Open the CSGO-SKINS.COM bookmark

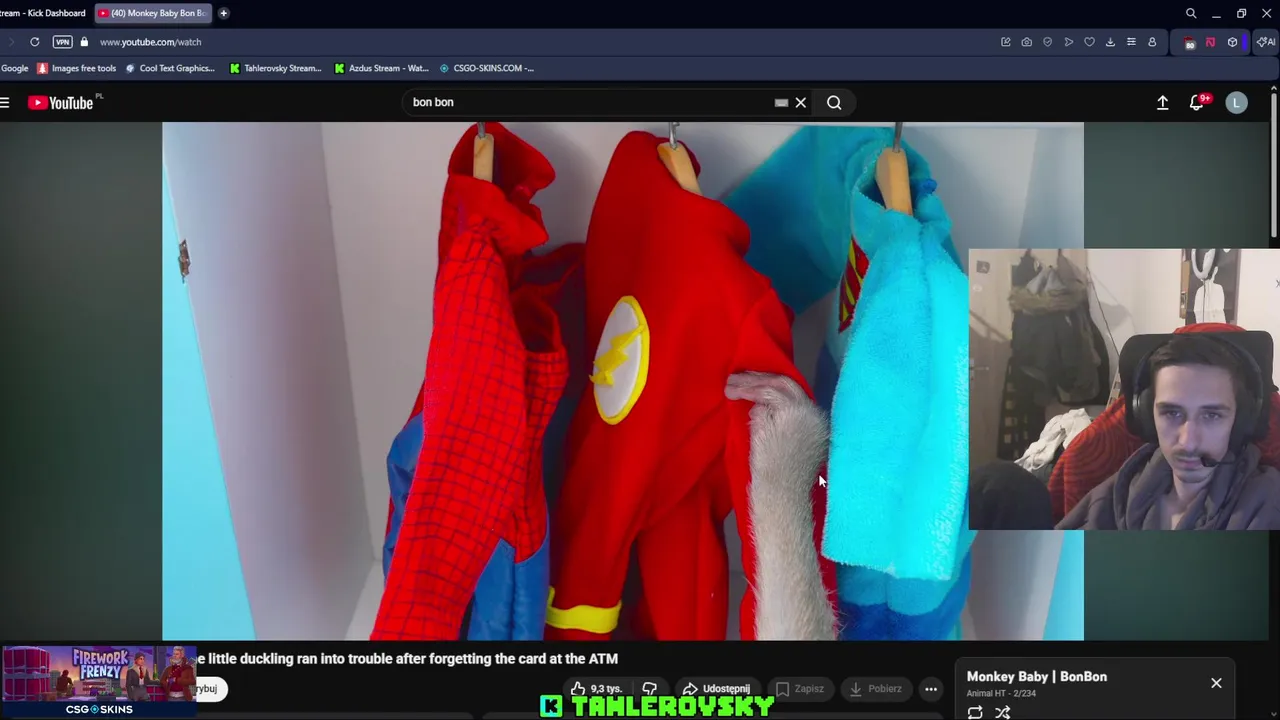pos(486,68)
